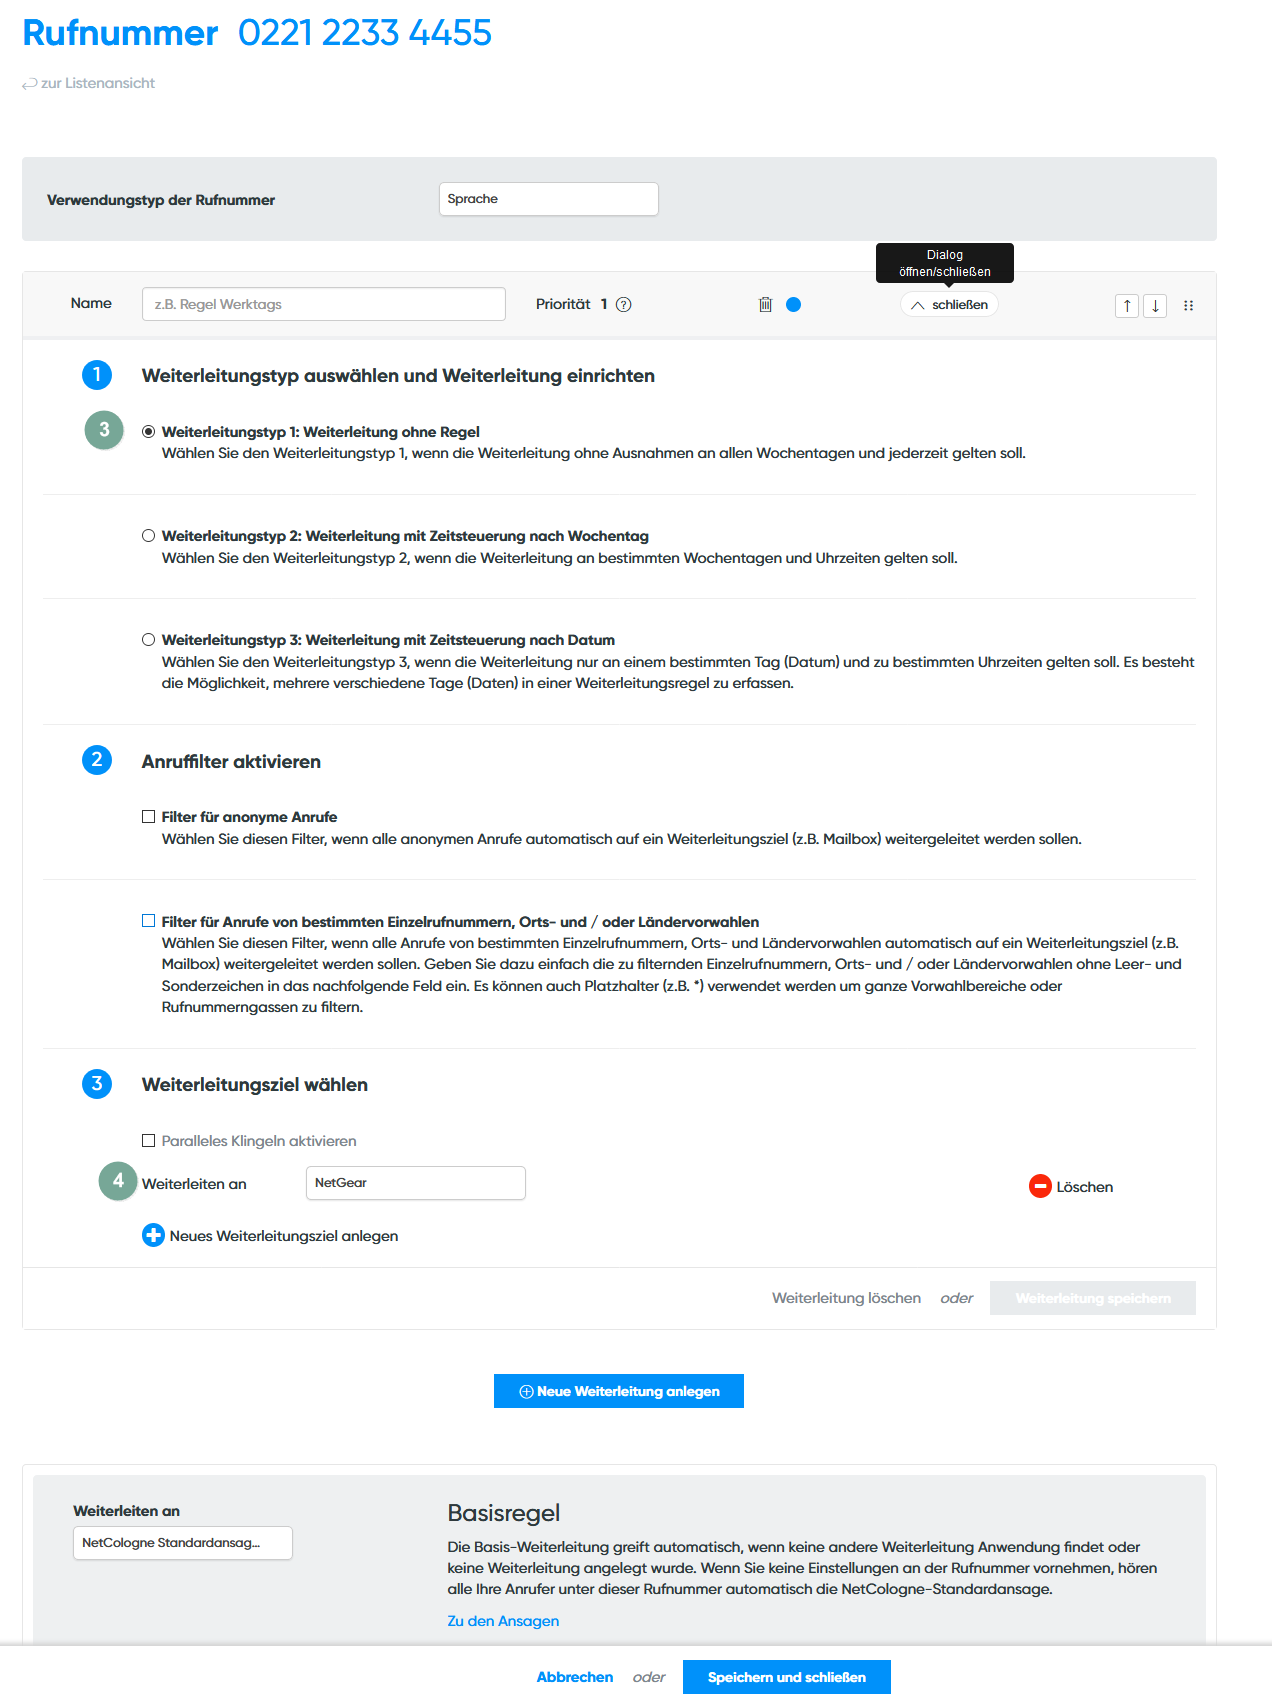Open Basisregel dropdown NetCologne Standardansage
The height and width of the screenshot is (1708, 1272).
183,1543
